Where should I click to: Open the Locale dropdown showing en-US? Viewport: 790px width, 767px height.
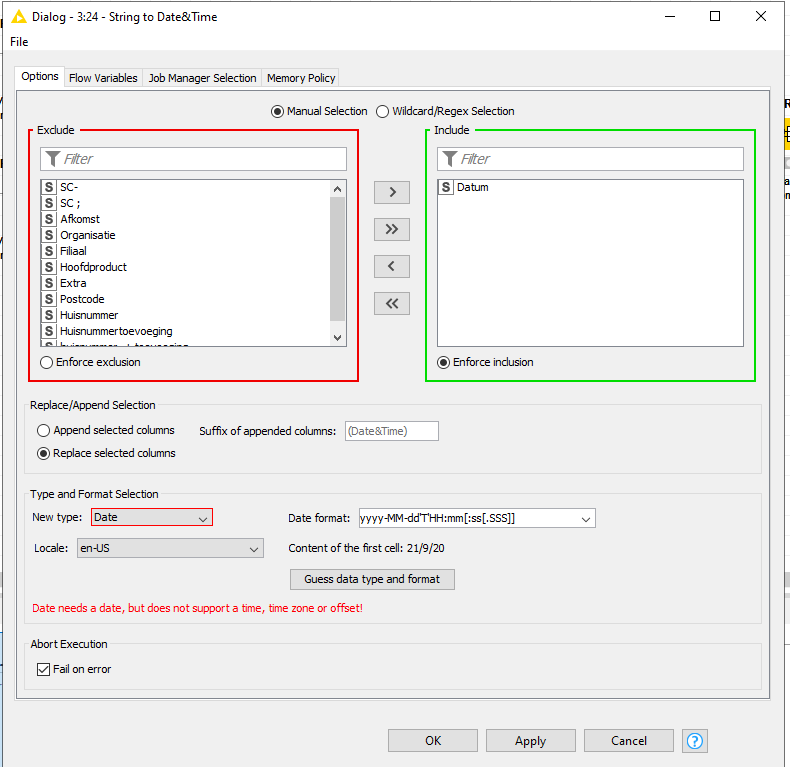(170, 548)
